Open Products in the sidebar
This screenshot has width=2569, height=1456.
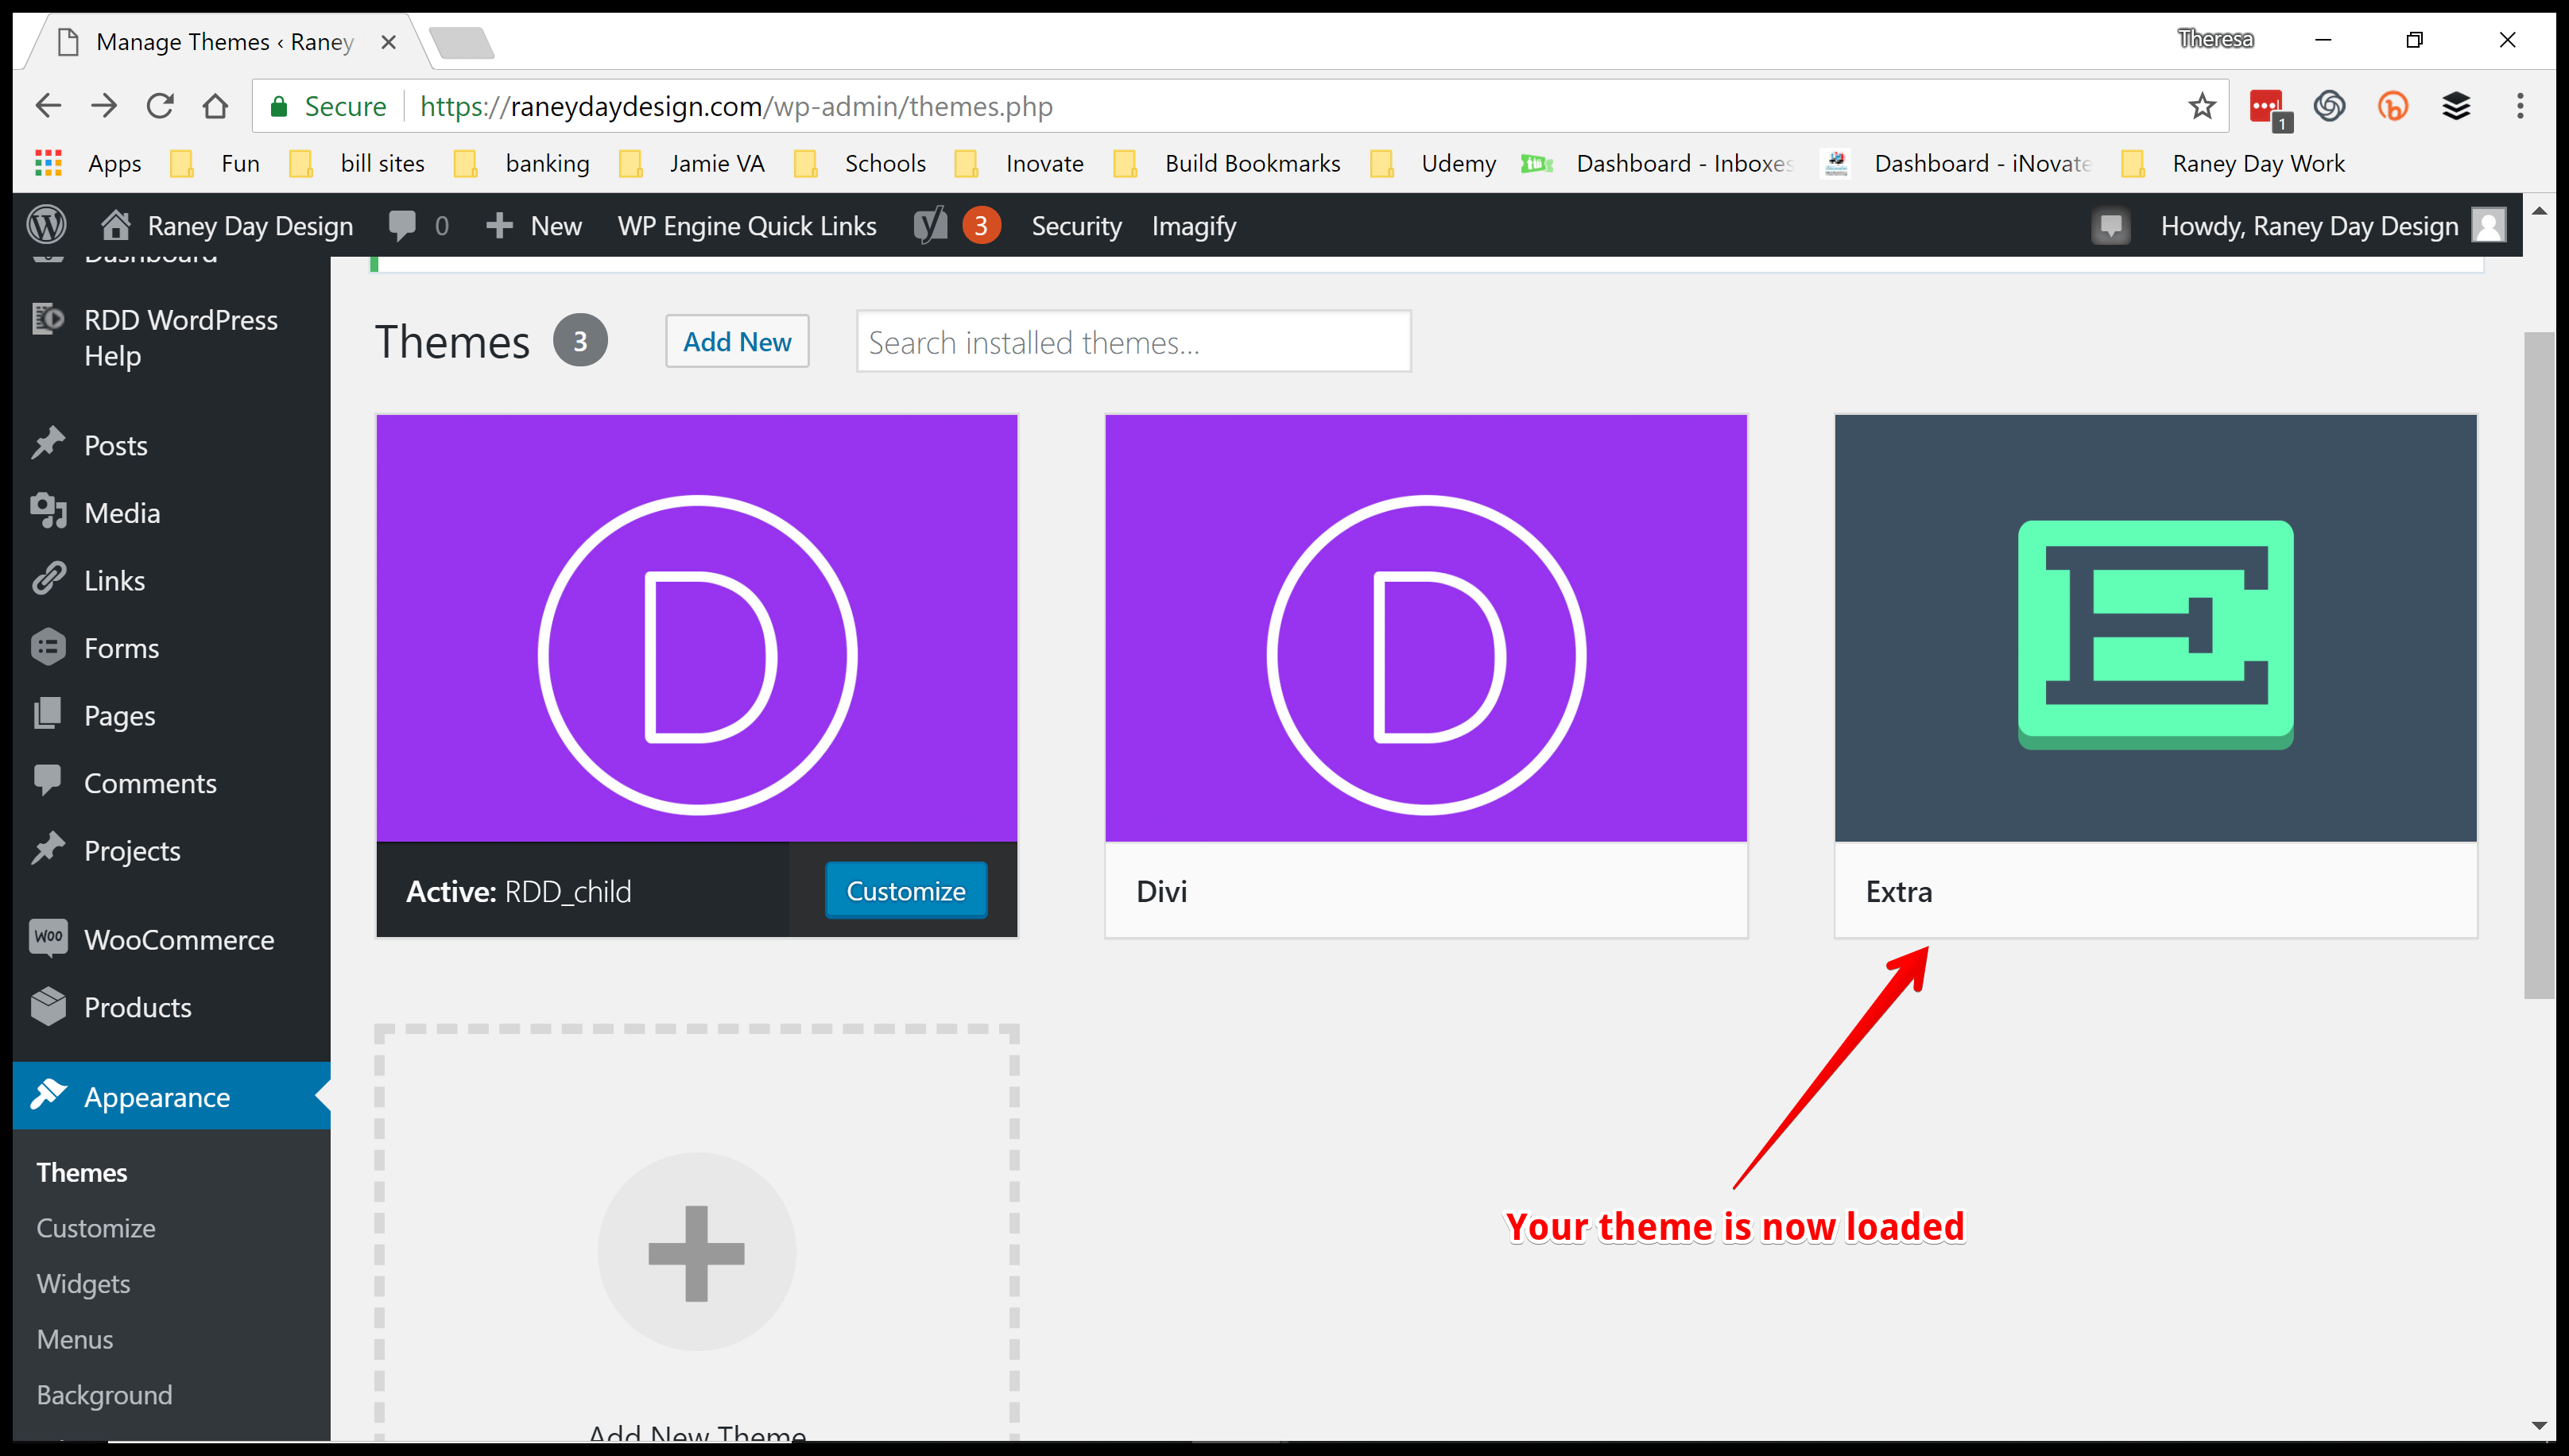[171, 1007]
